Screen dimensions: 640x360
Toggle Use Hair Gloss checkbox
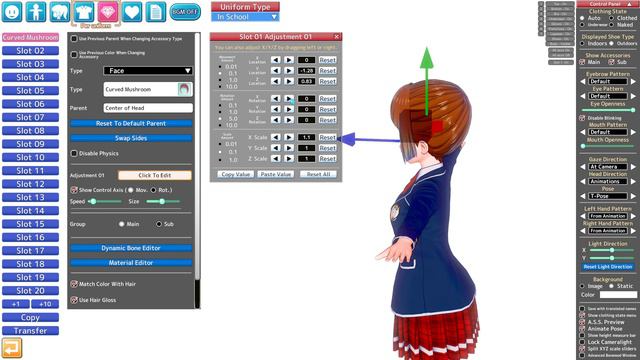pos(74,300)
